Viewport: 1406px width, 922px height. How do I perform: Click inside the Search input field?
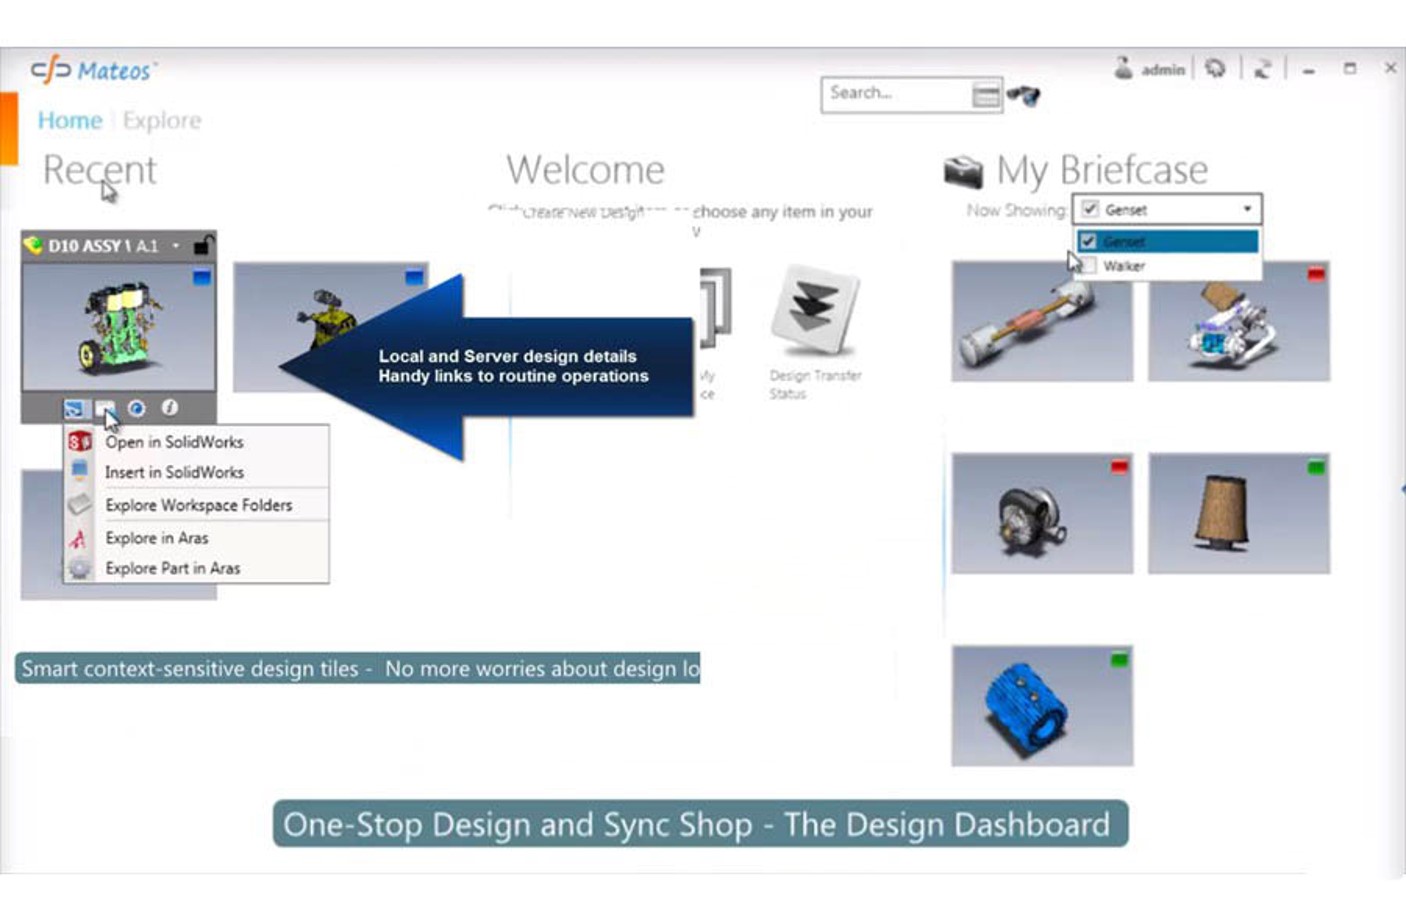coord(895,94)
